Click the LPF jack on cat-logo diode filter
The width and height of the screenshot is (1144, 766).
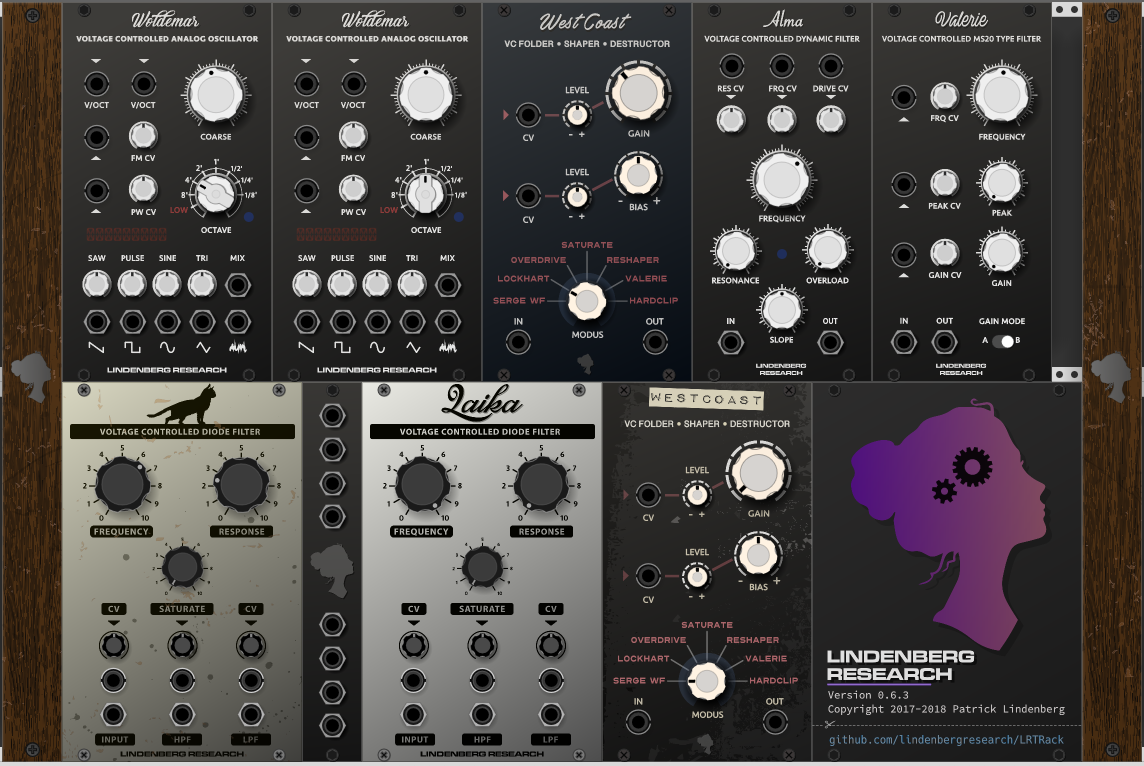[250, 714]
